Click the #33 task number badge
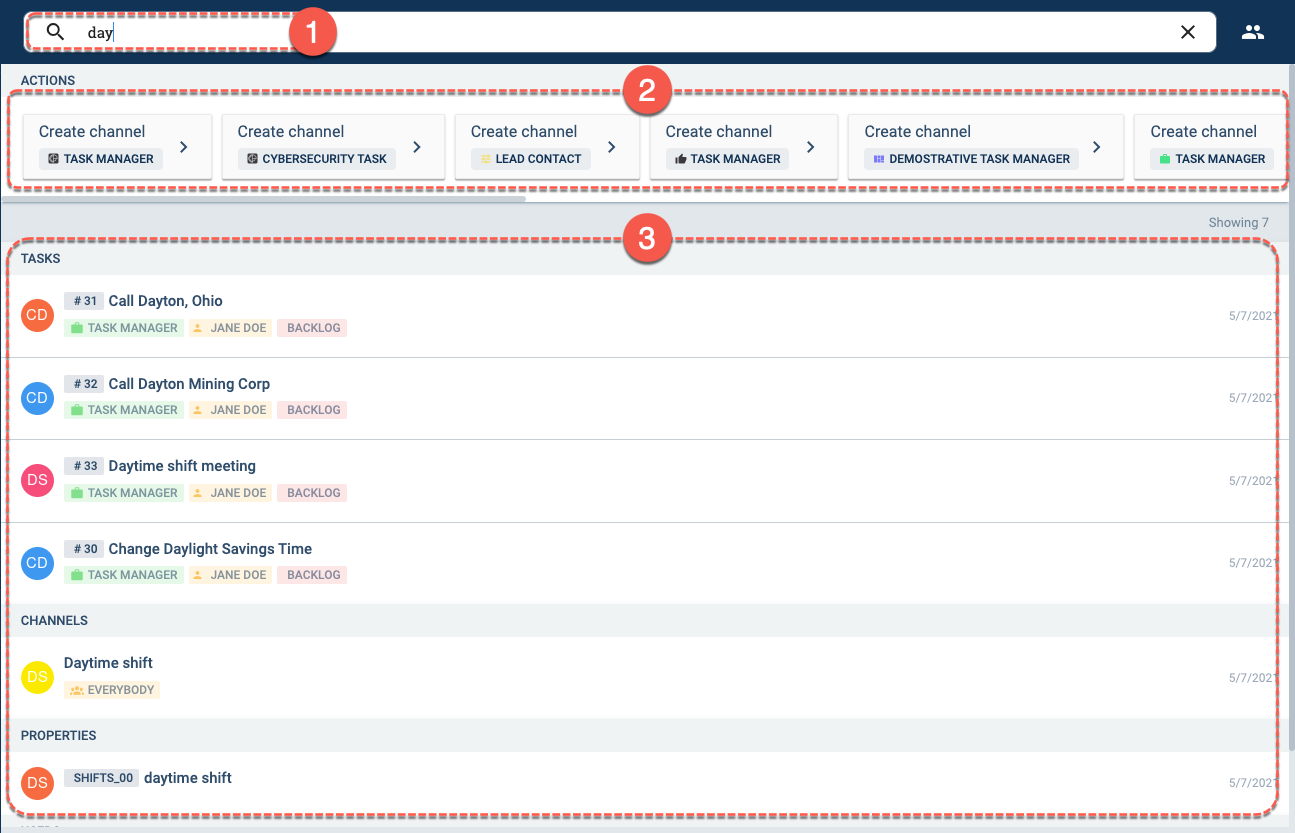The width and height of the screenshot is (1295, 833). (84, 466)
